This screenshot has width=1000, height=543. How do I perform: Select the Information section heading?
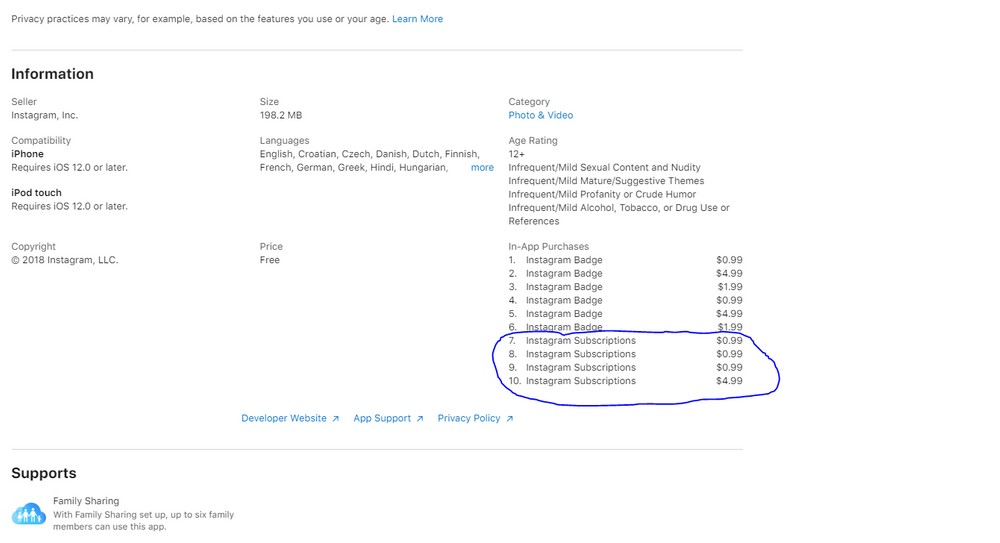52,74
